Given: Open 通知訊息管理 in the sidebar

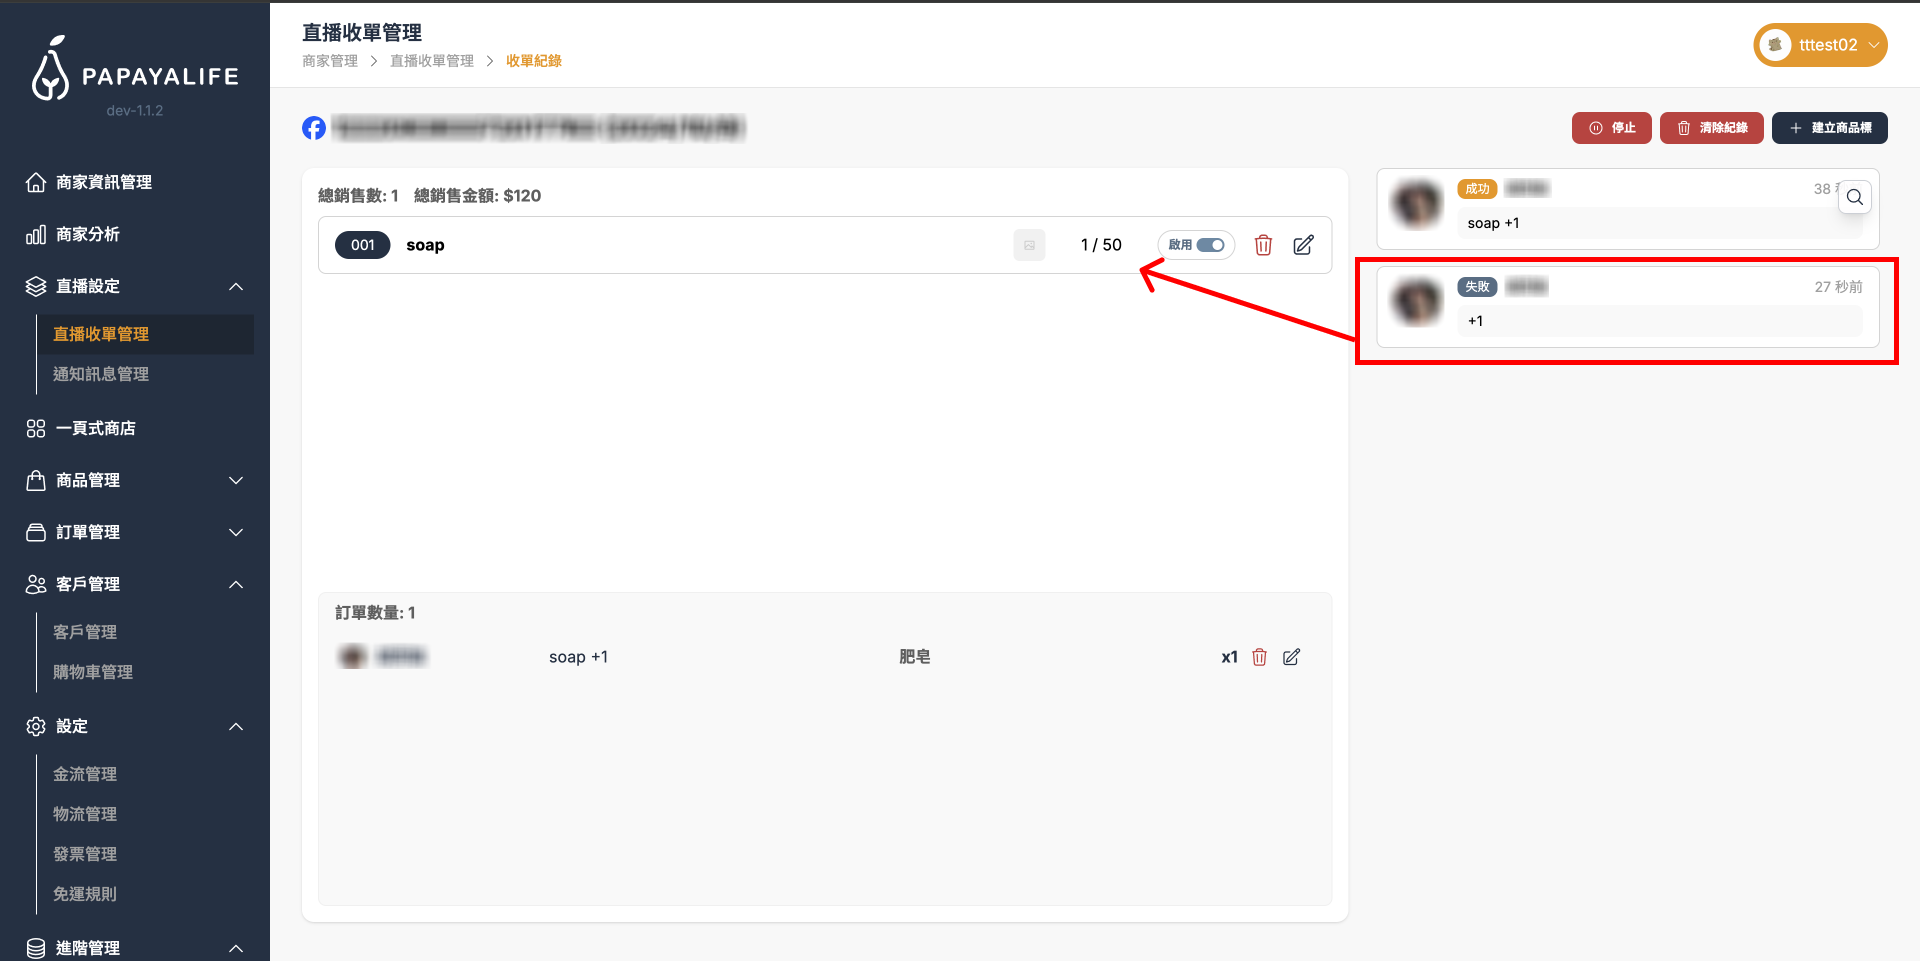Looking at the screenshot, I should click(x=101, y=374).
